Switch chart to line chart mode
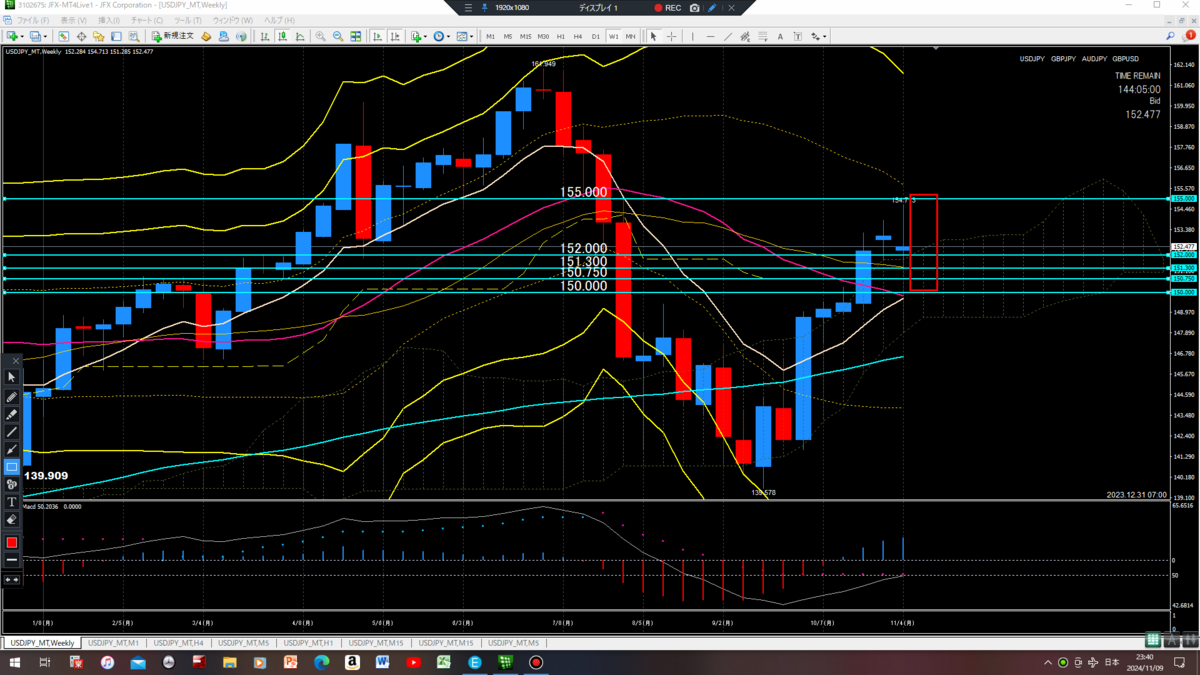This screenshot has height=675, width=1200. coord(300,36)
